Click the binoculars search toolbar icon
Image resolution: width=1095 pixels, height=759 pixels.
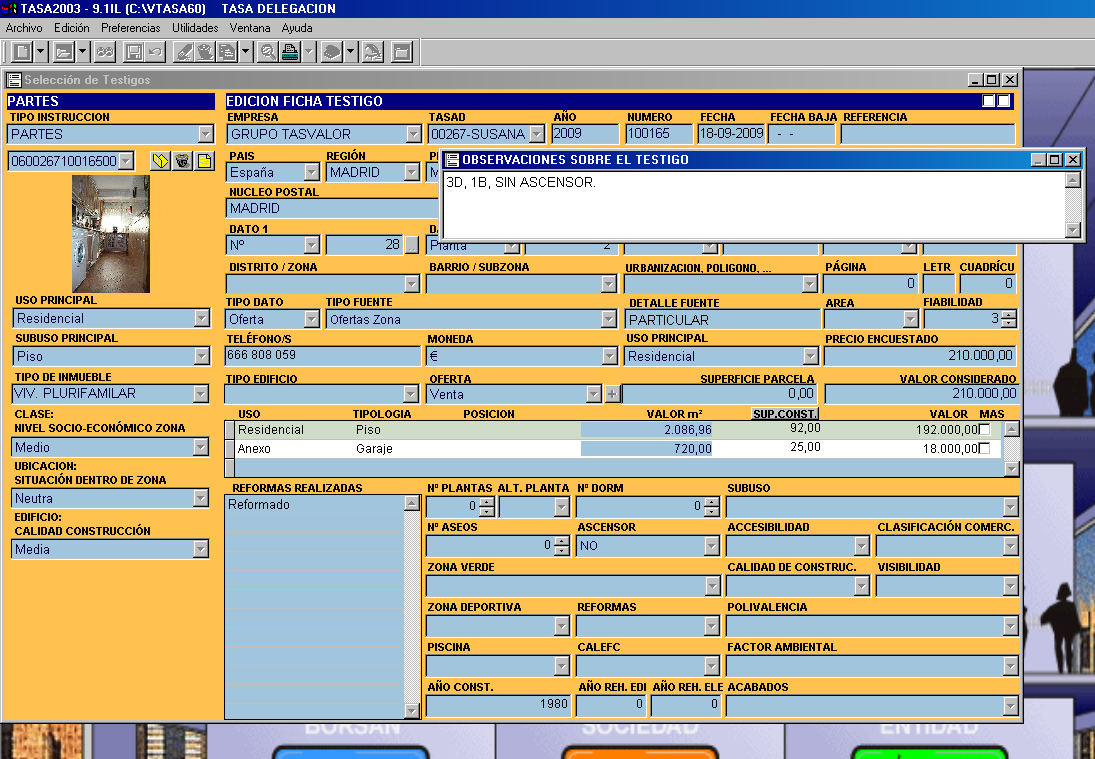pyautogui.click(x=105, y=51)
